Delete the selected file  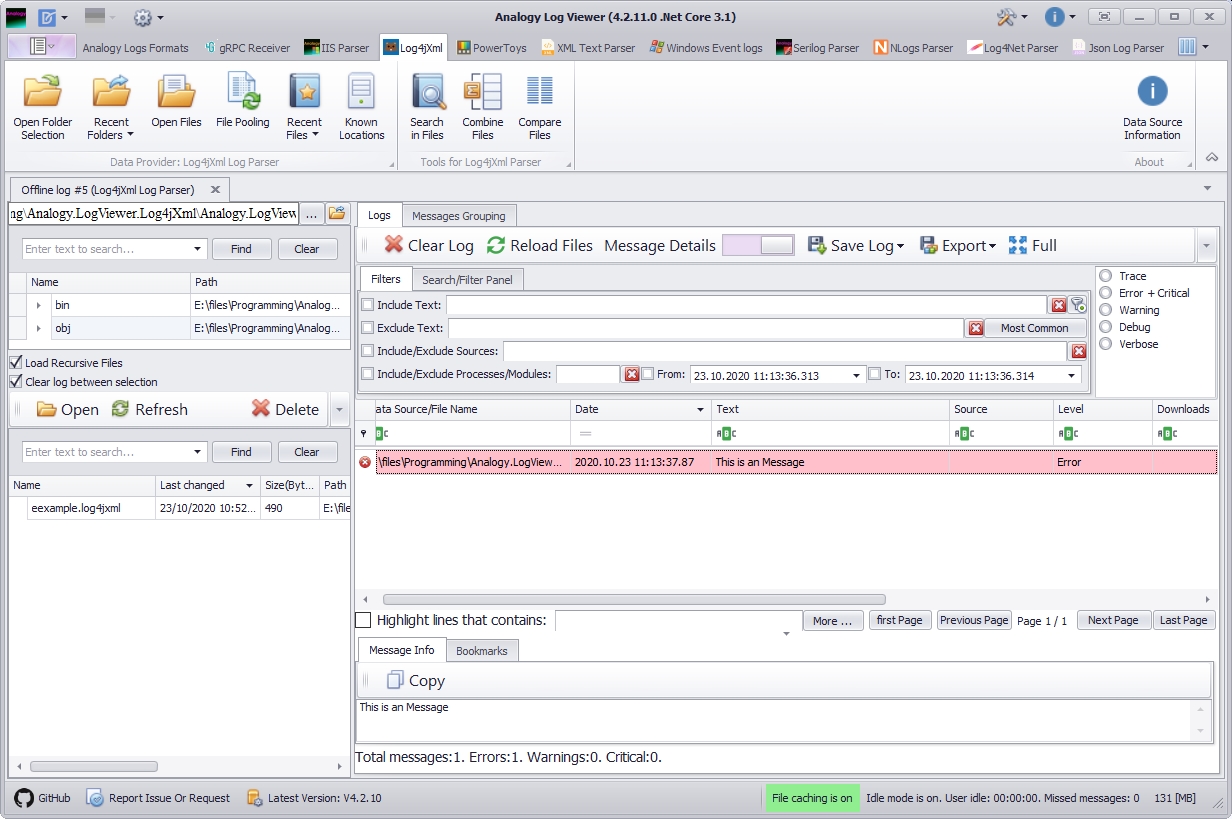(x=286, y=409)
